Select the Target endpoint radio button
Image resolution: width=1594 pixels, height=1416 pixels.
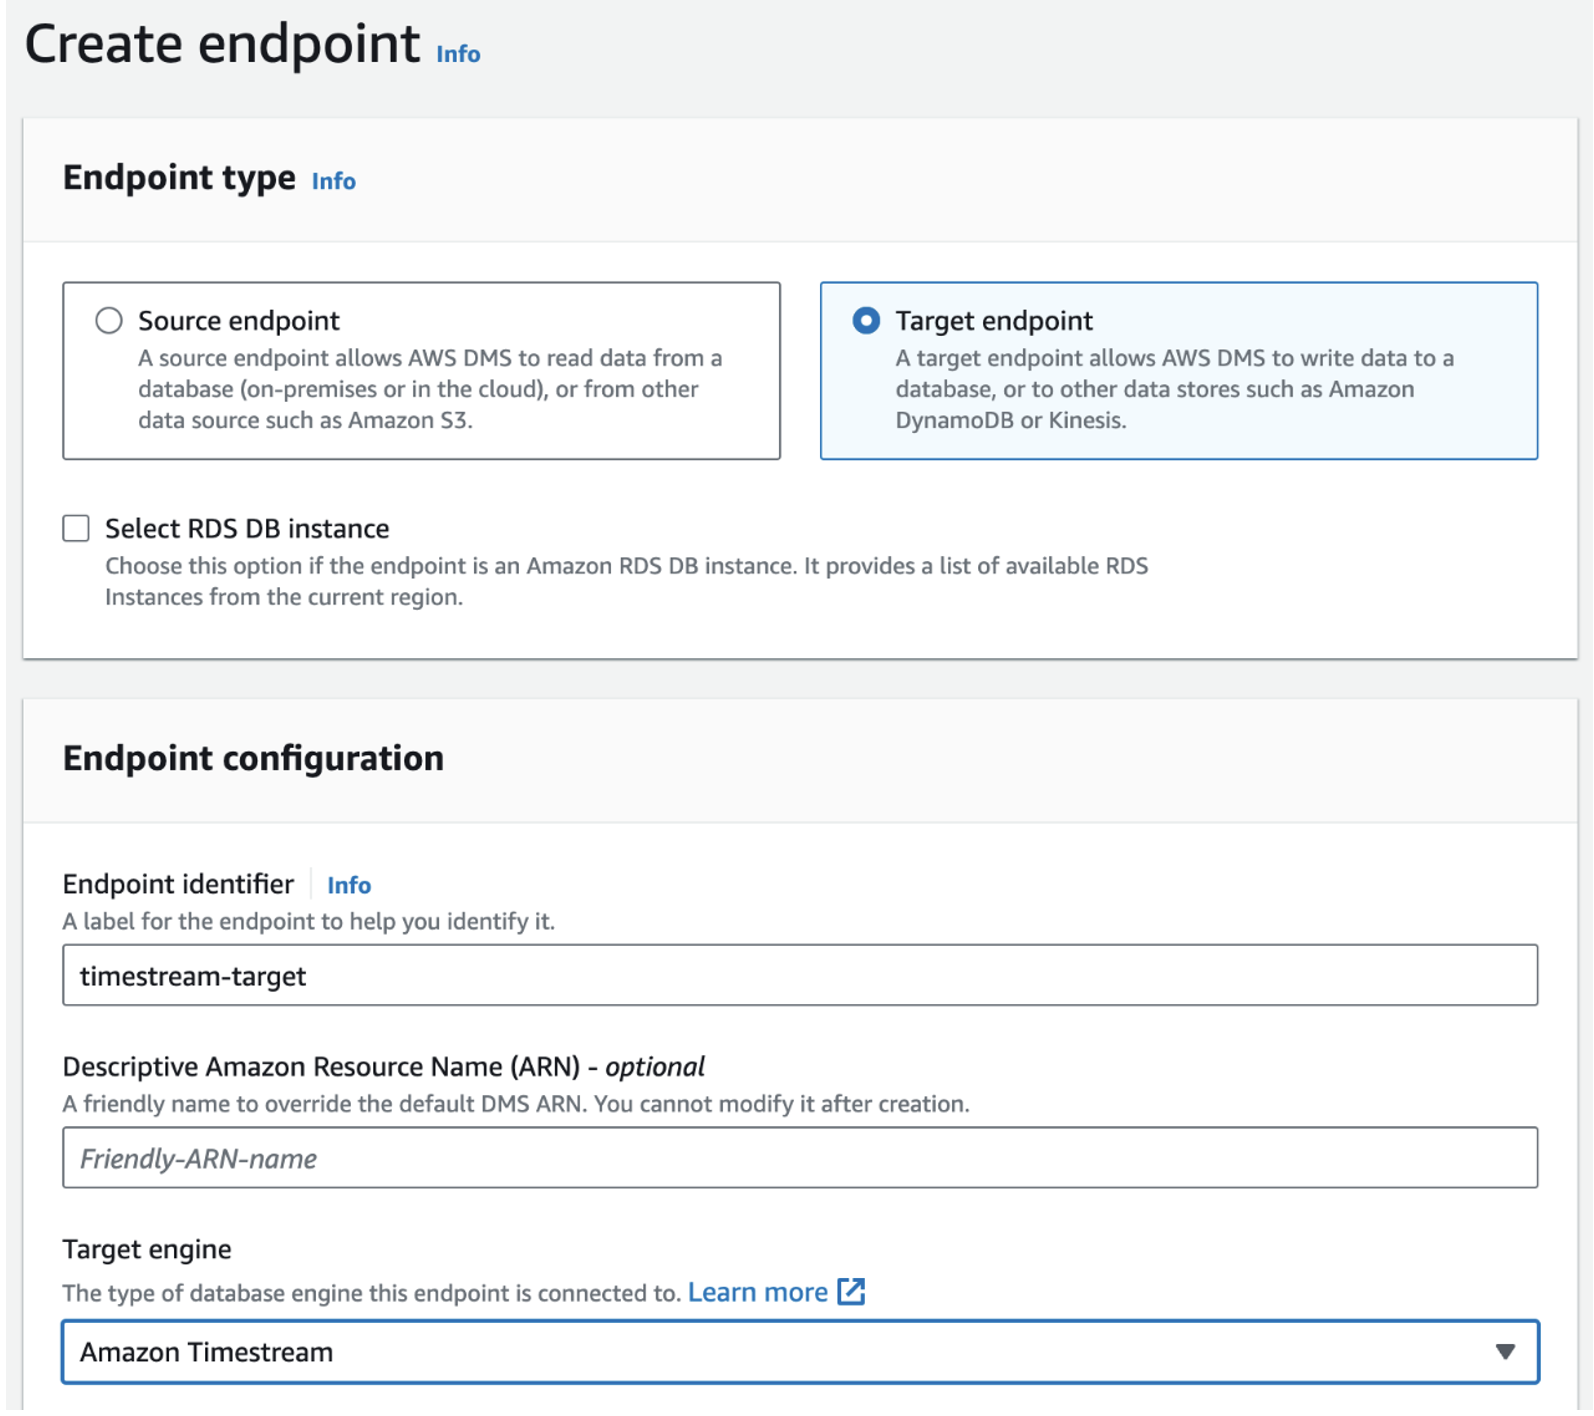point(866,320)
